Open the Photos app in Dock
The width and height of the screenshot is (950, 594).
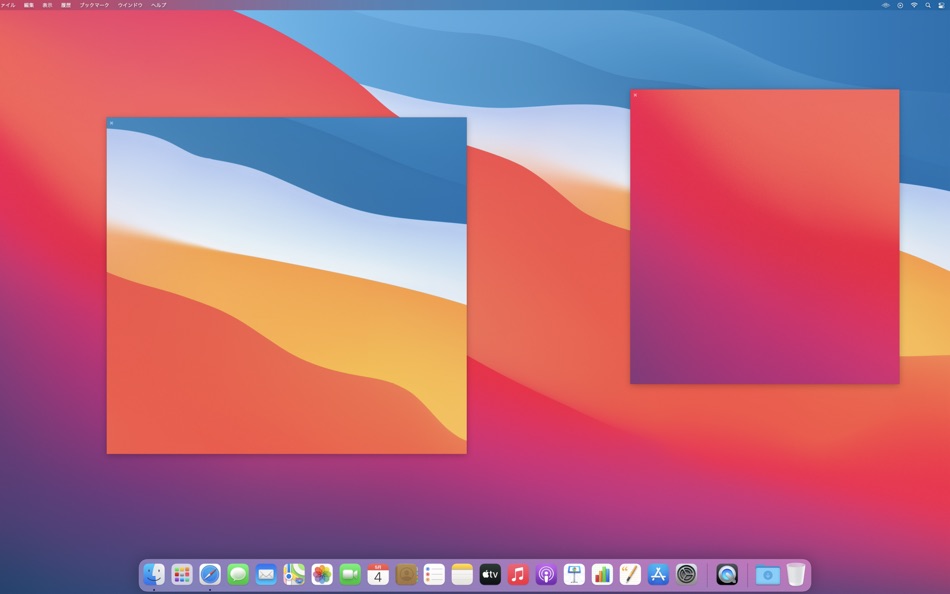click(x=322, y=574)
